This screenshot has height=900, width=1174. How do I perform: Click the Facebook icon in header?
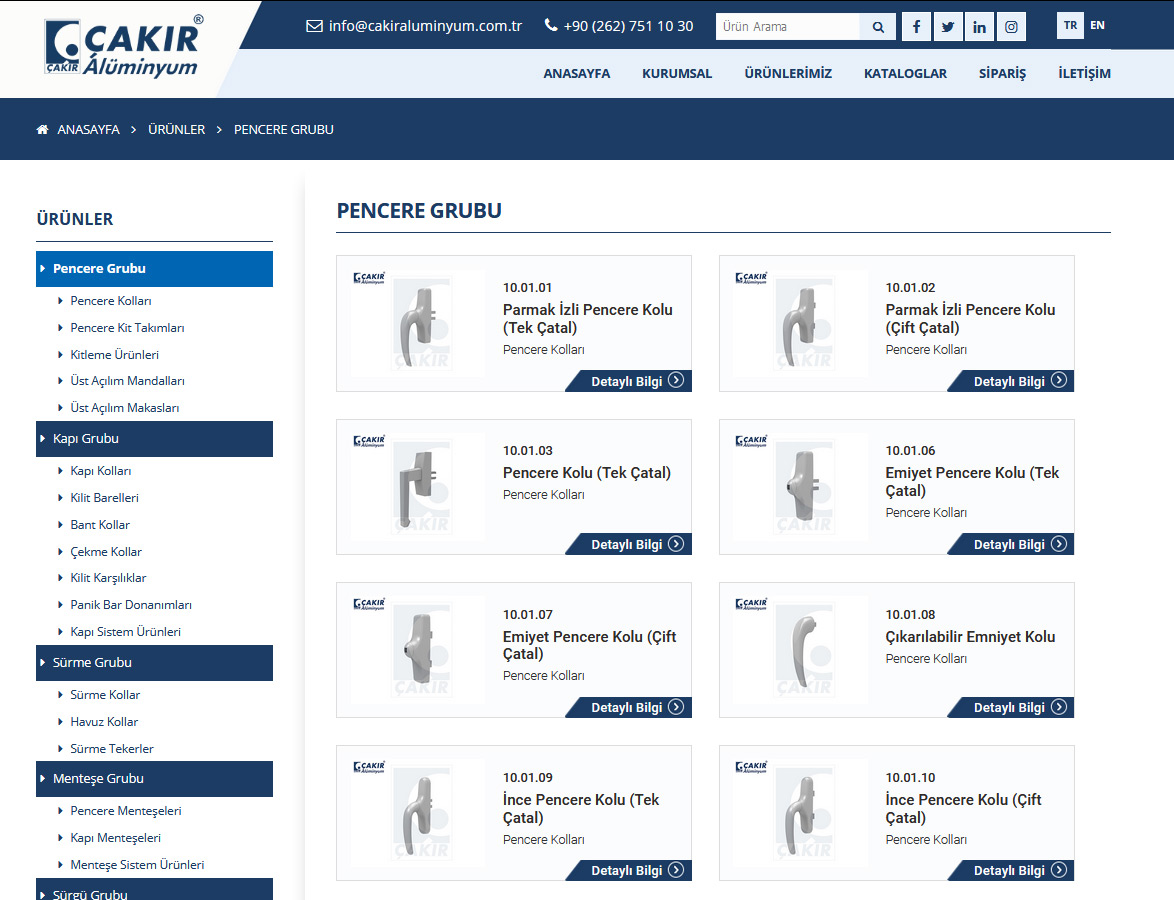click(916, 27)
